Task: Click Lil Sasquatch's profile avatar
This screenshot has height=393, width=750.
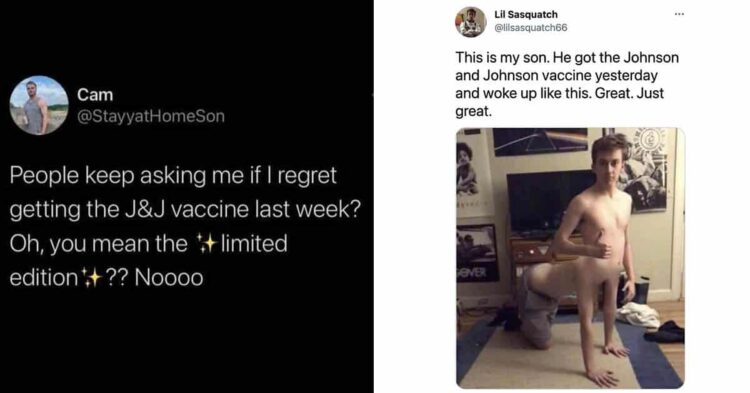Action: click(x=471, y=22)
